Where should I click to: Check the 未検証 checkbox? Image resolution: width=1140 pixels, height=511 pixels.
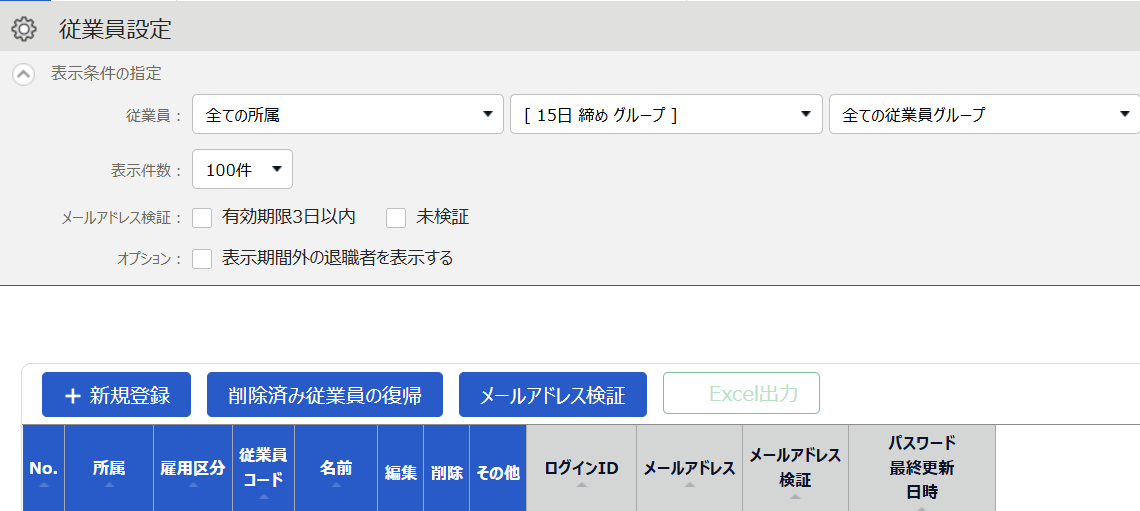[x=396, y=217]
